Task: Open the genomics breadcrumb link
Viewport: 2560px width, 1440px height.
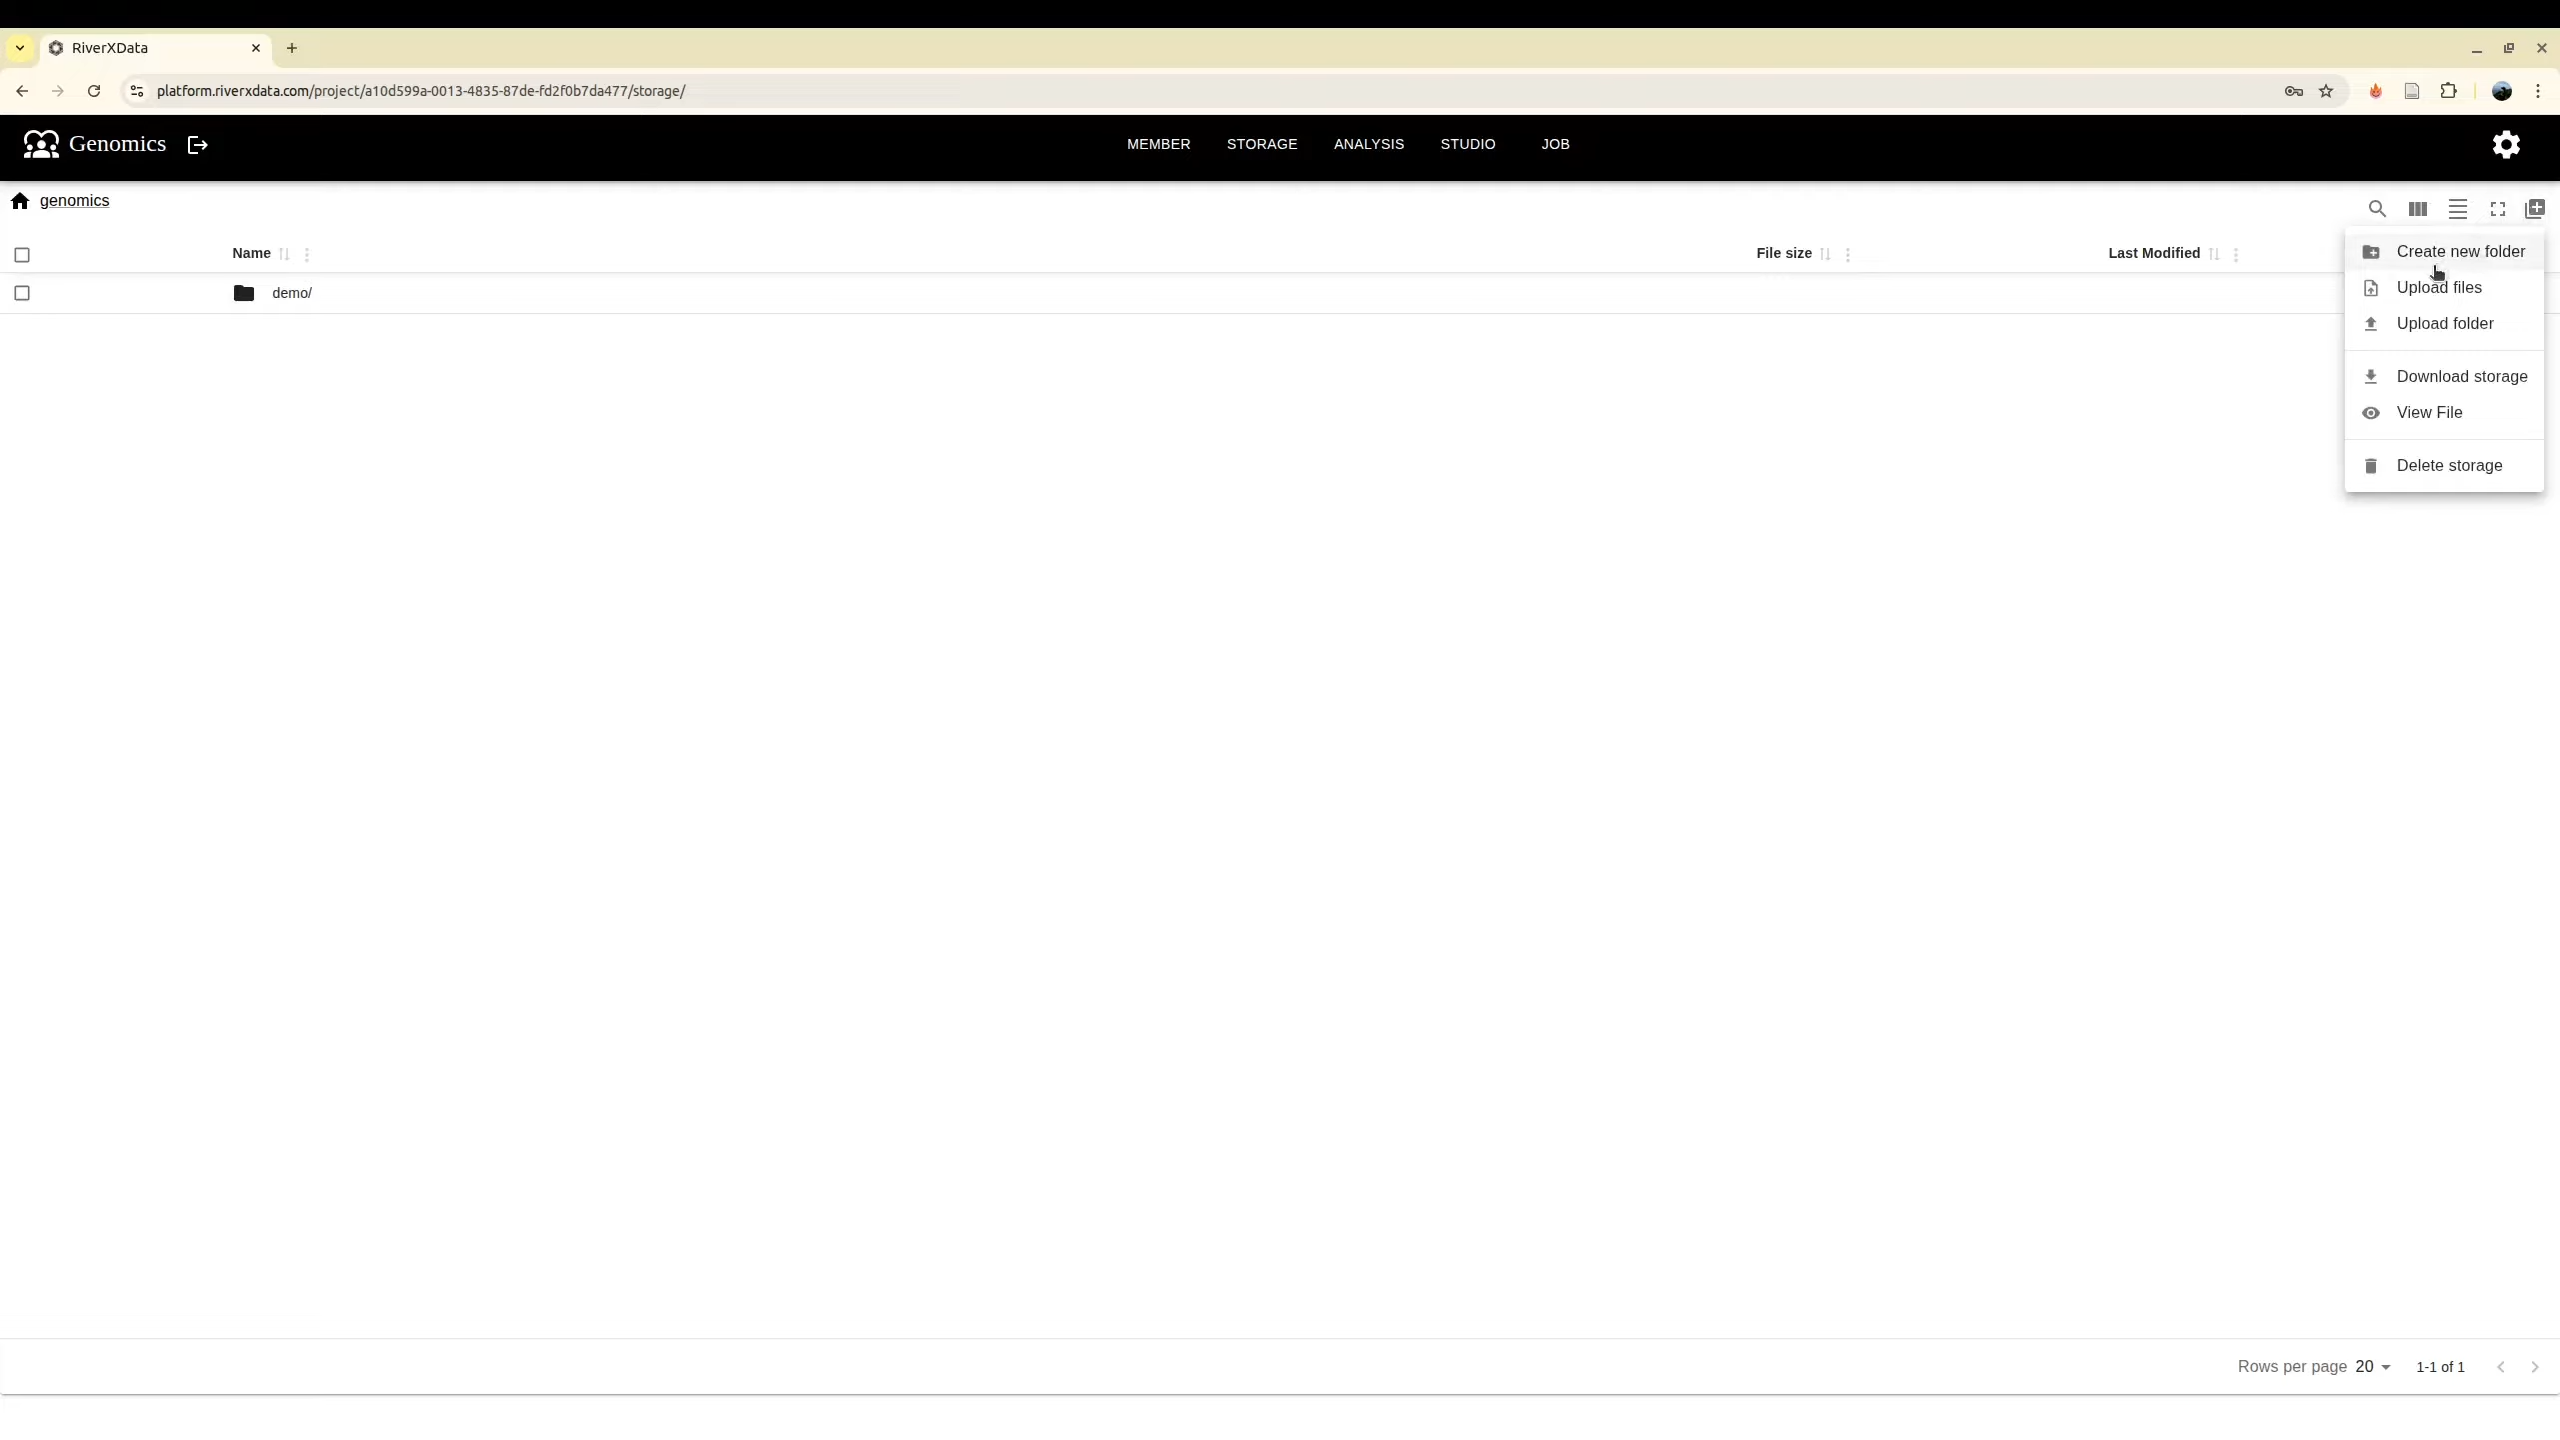Action: point(75,200)
